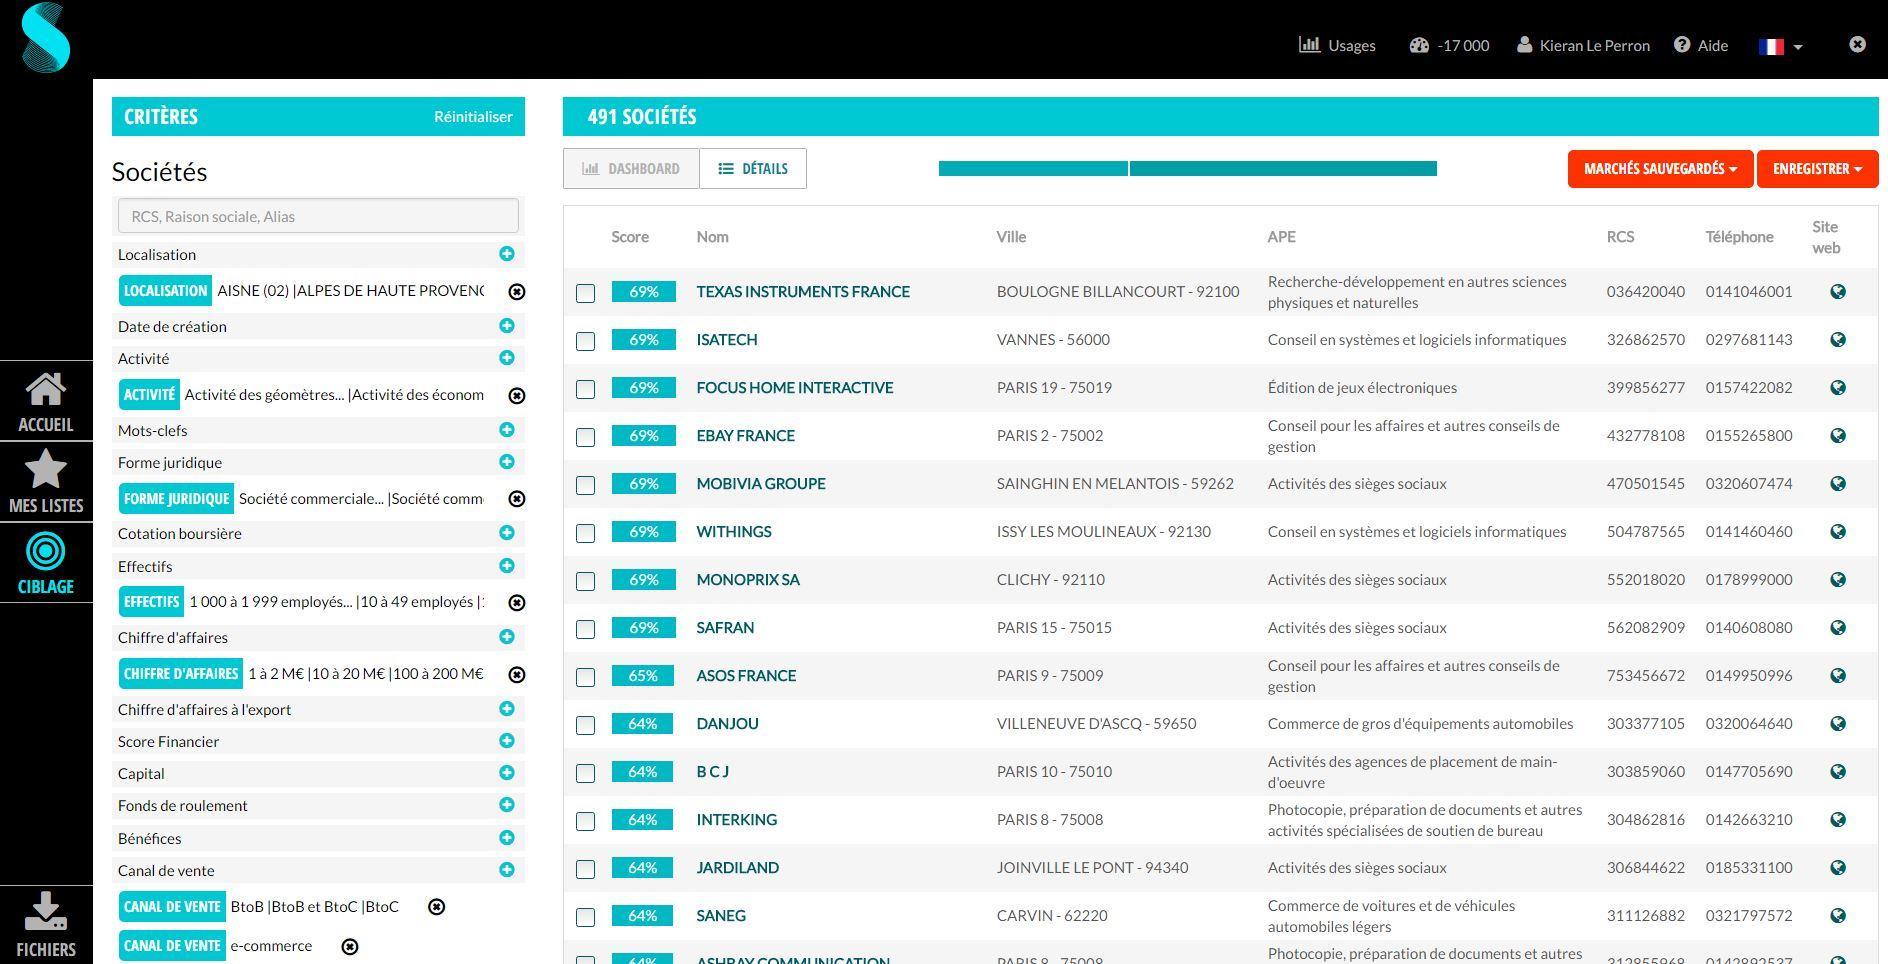Viewport: 1888px width, 964px height.
Task: Click the Aide help icon
Action: point(1682,44)
